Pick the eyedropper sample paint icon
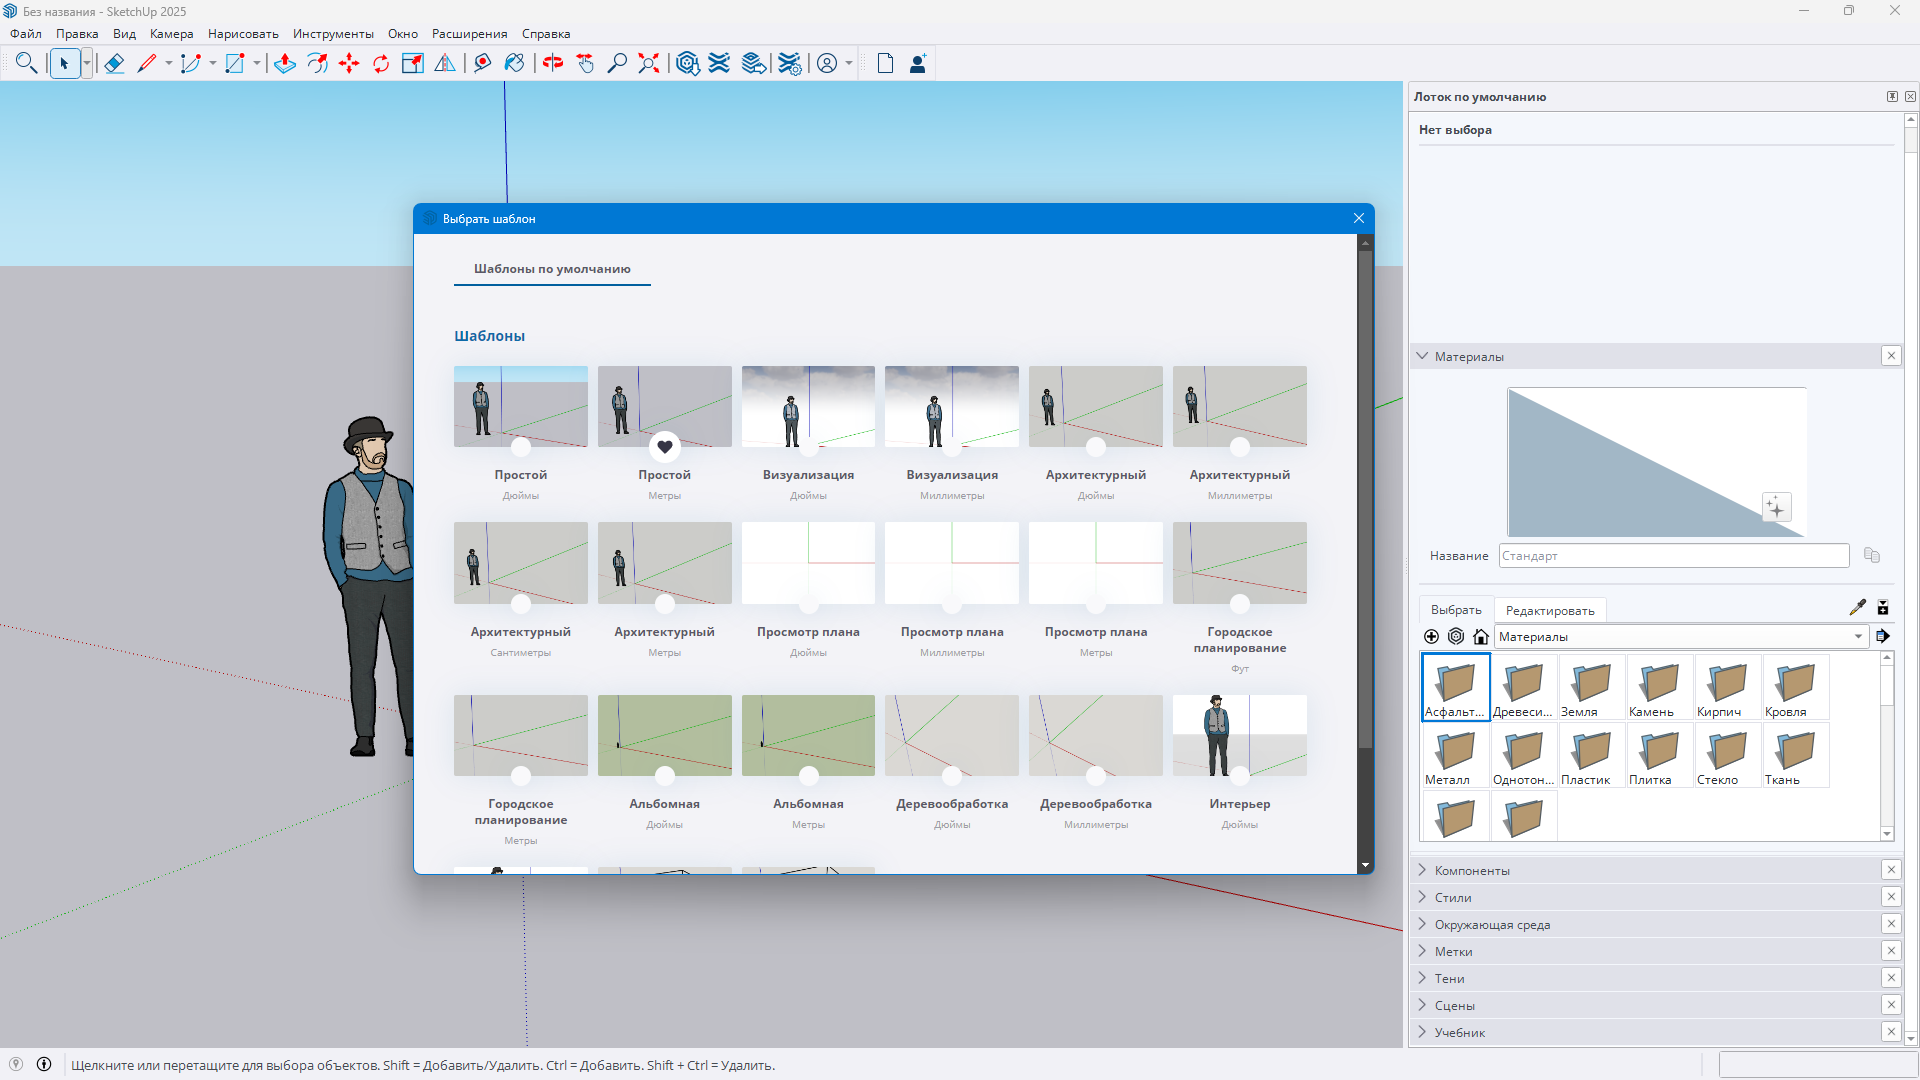This screenshot has height=1080, width=1920. coord(1857,608)
